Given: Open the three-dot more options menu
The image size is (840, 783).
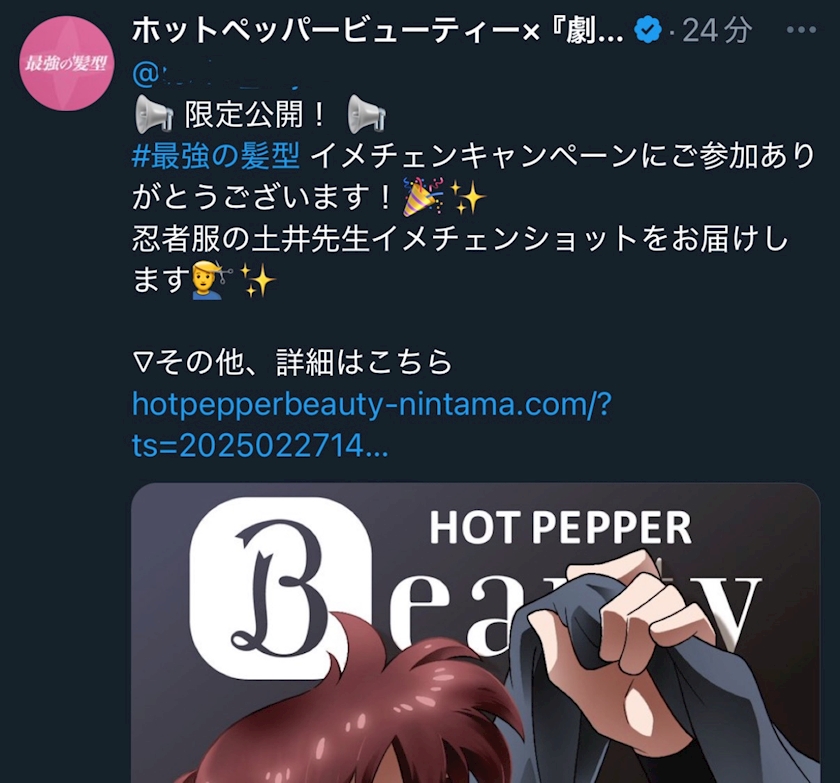Looking at the screenshot, I should coord(801,30).
